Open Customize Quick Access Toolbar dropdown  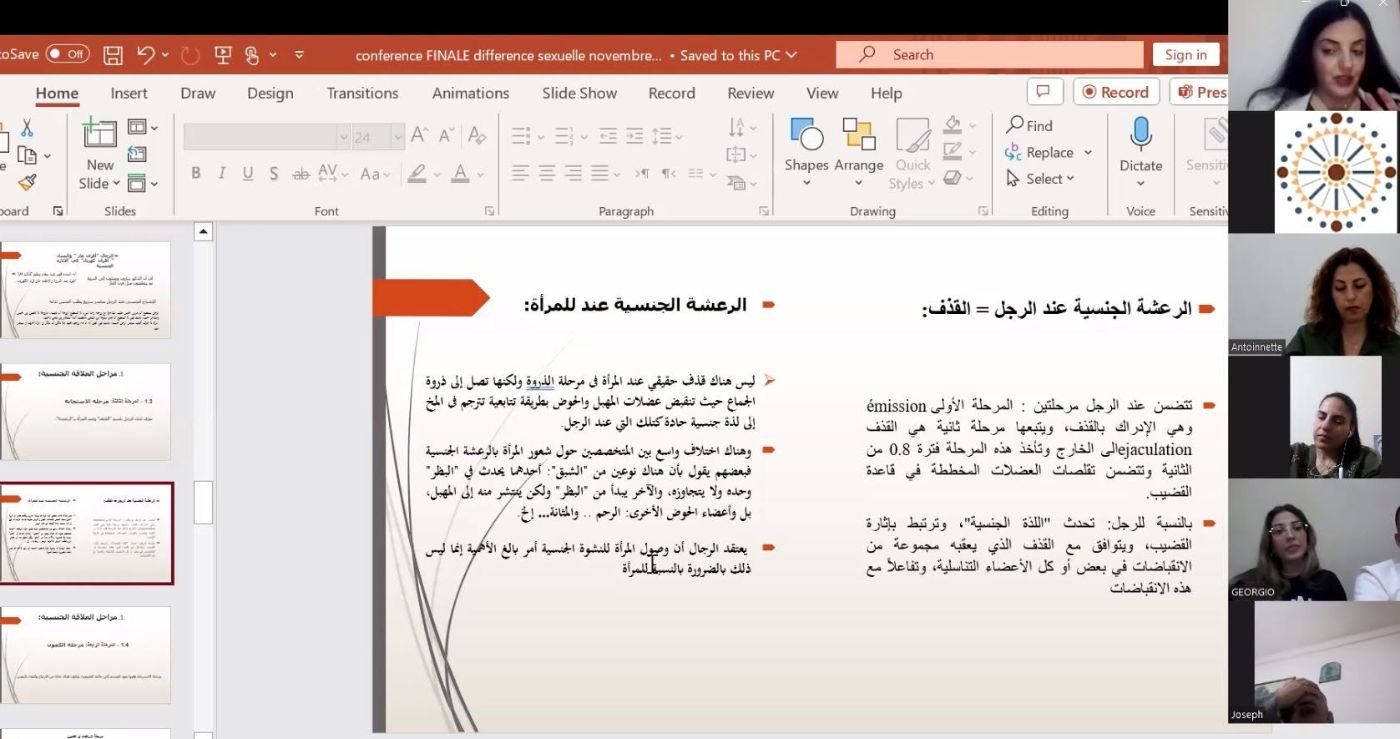(x=299, y=55)
